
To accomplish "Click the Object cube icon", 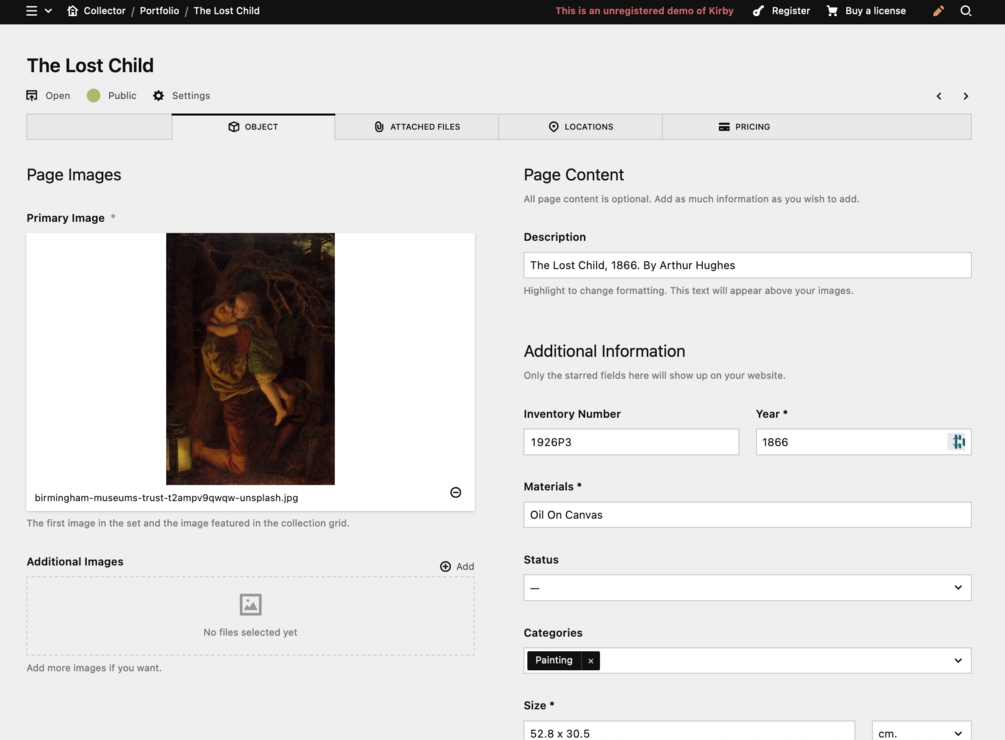I will click(x=233, y=127).
